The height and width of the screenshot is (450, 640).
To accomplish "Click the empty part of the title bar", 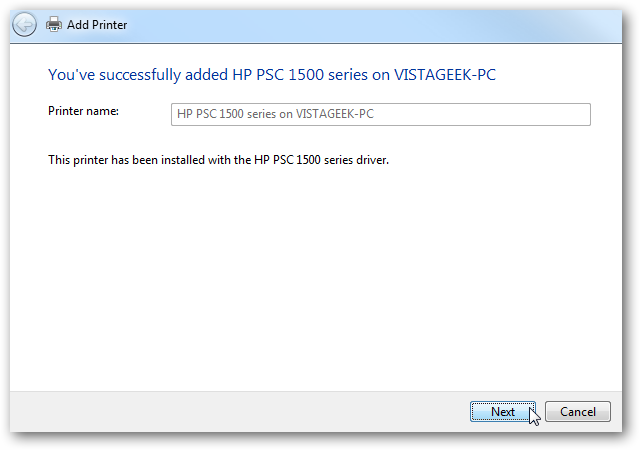I will point(367,25).
